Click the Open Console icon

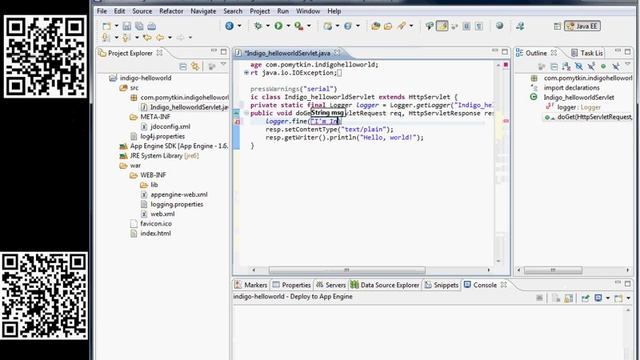(618, 298)
